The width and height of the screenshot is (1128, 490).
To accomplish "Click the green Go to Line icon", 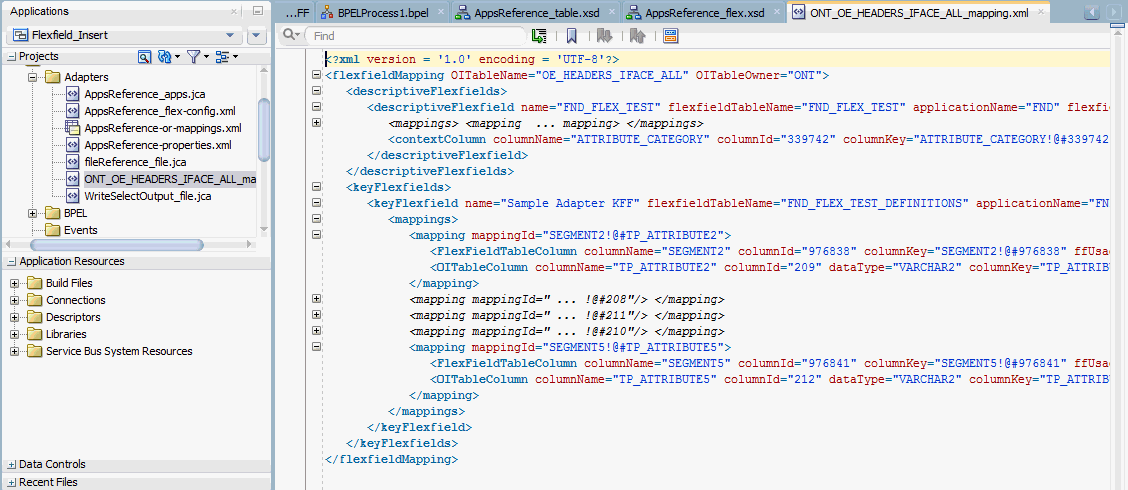I will [539, 35].
